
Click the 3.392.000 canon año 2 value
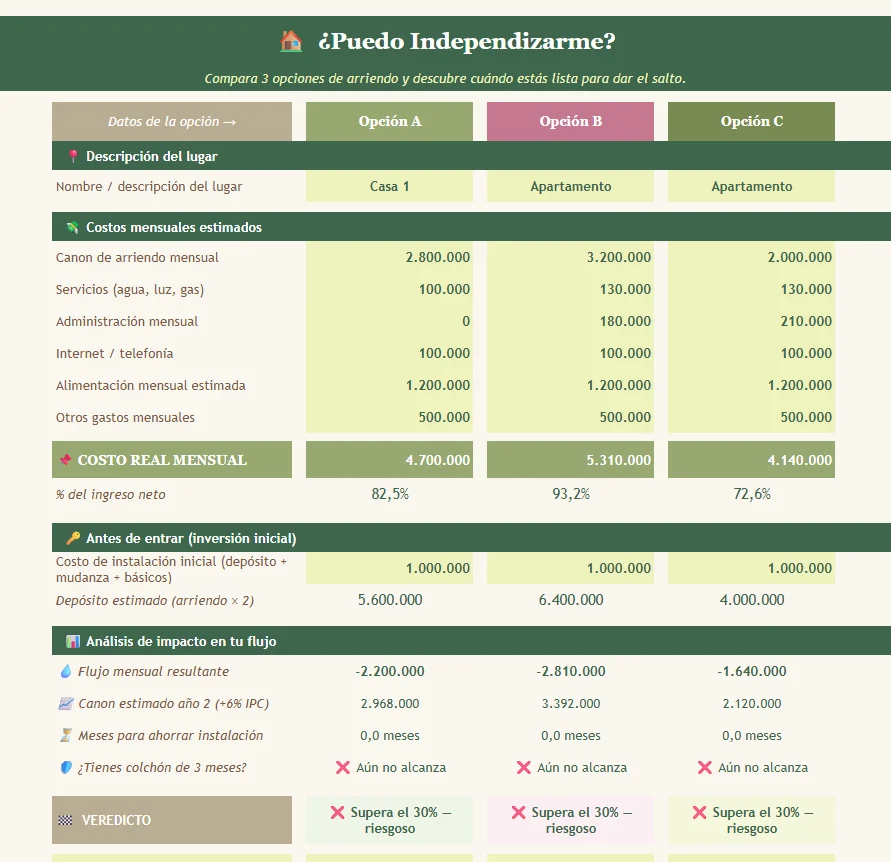[571, 703]
